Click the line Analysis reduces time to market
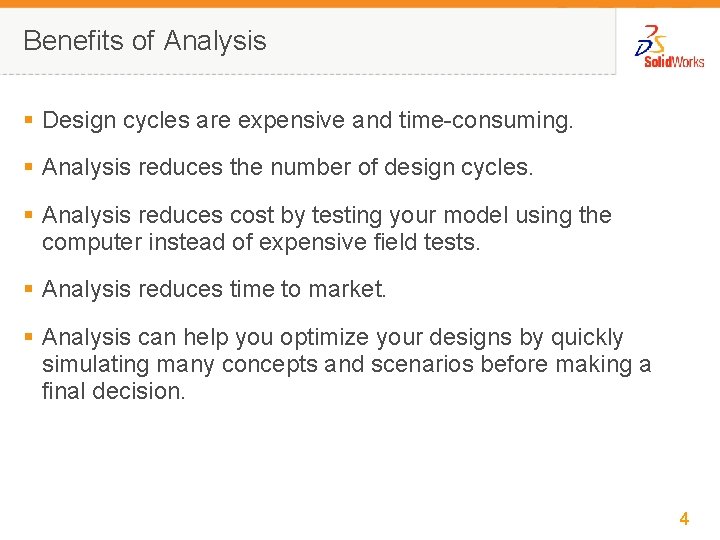This screenshot has height=540, width=720. (x=214, y=290)
